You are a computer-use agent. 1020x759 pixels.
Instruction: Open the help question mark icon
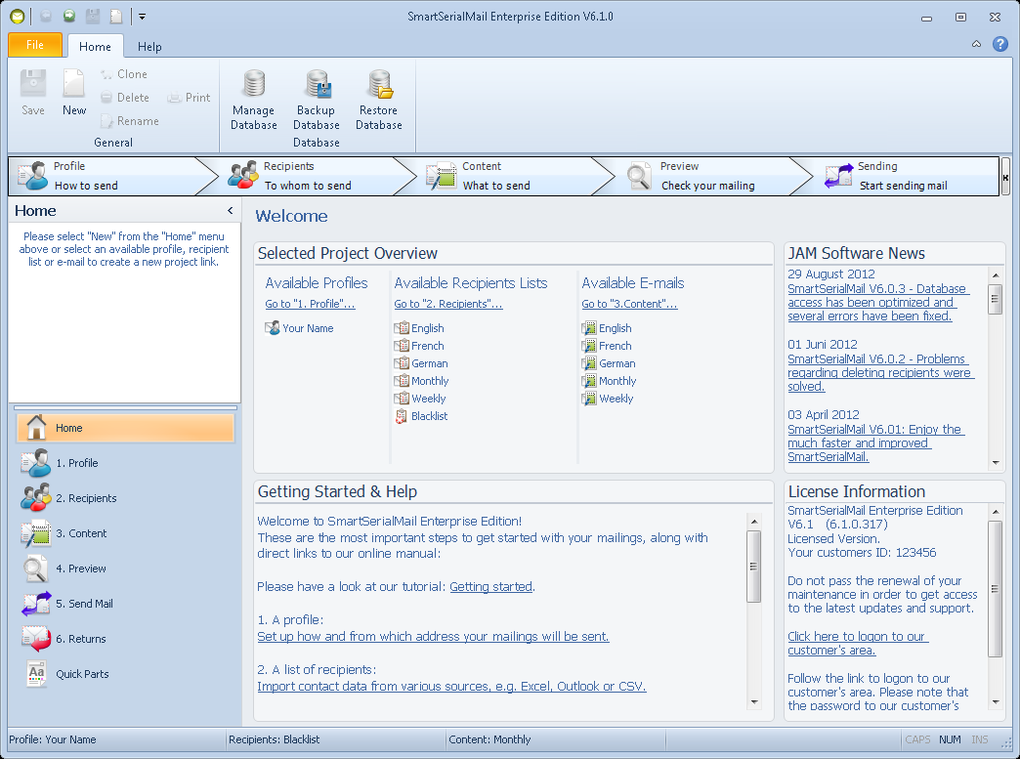(x=1000, y=44)
